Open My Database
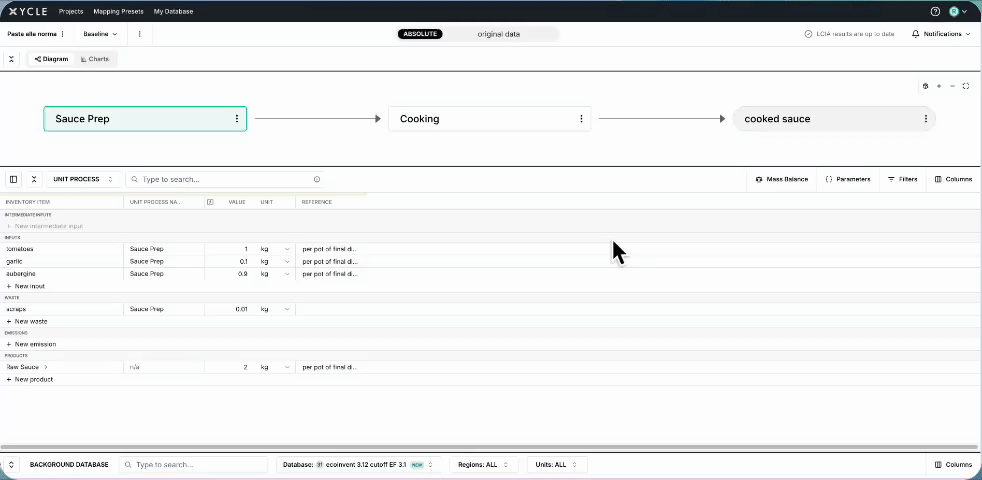 (x=173, y=11)
